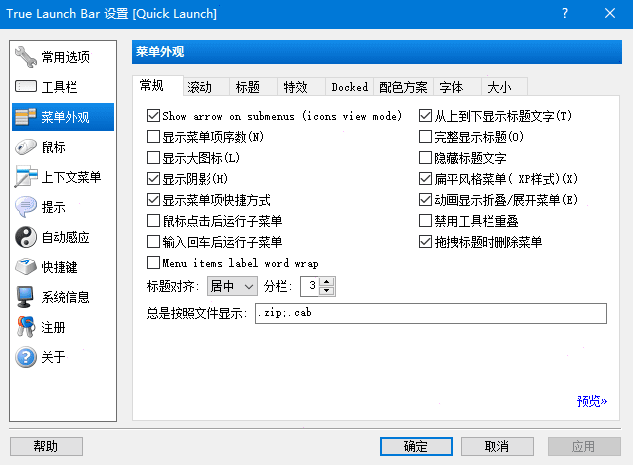Open the 注册 keys icon
This screenshot has width=633, height=465.
click(26, 327)
